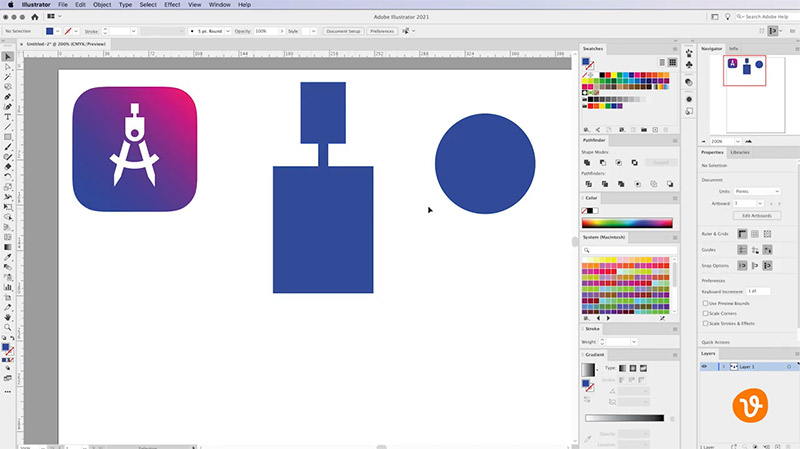800x449 pixels.
Task: Click the Exclude shape mode icon
Action: click(634, 162)
